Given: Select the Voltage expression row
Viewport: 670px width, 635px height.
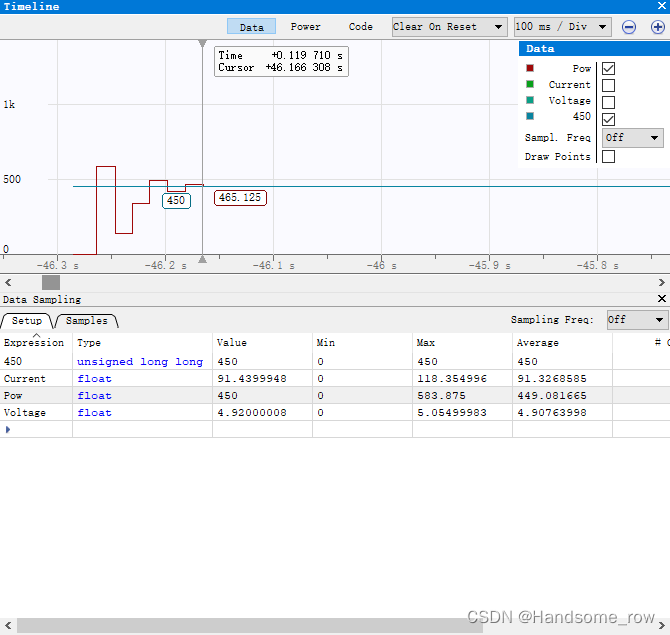Looking at the screenshot, I should coord(335,412).
